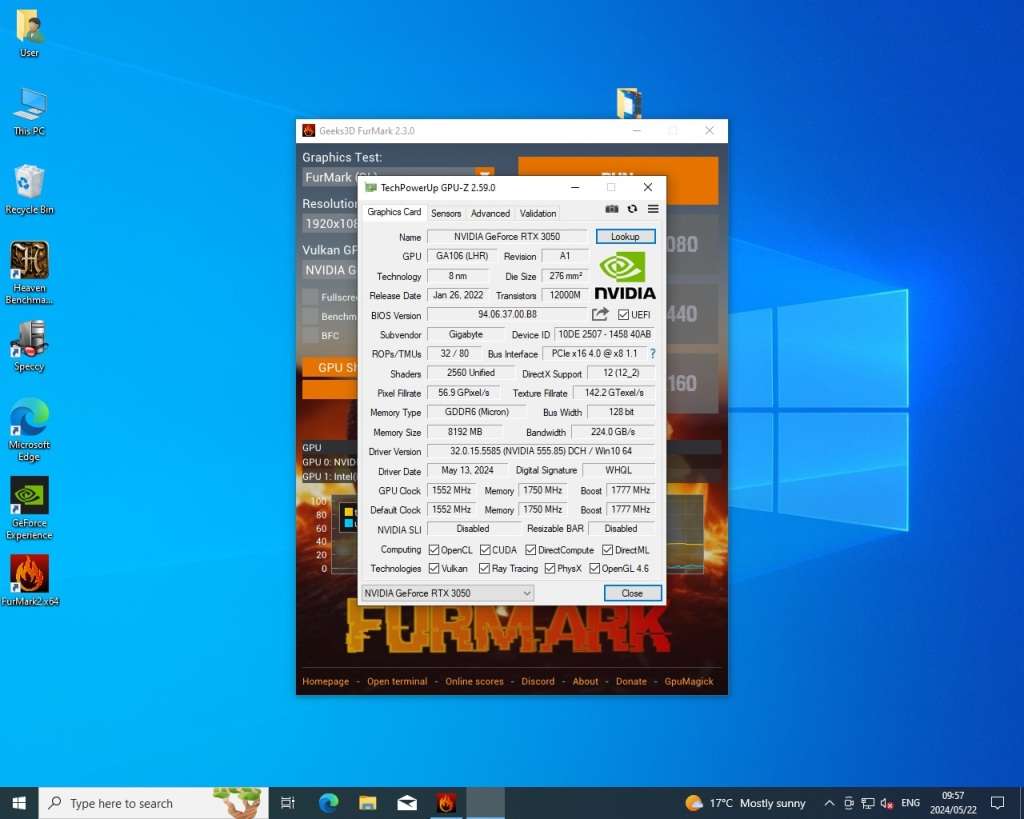Toggle the Ray Tracing checkbox
1024x819 pixels.
click(x=485, y=569)
